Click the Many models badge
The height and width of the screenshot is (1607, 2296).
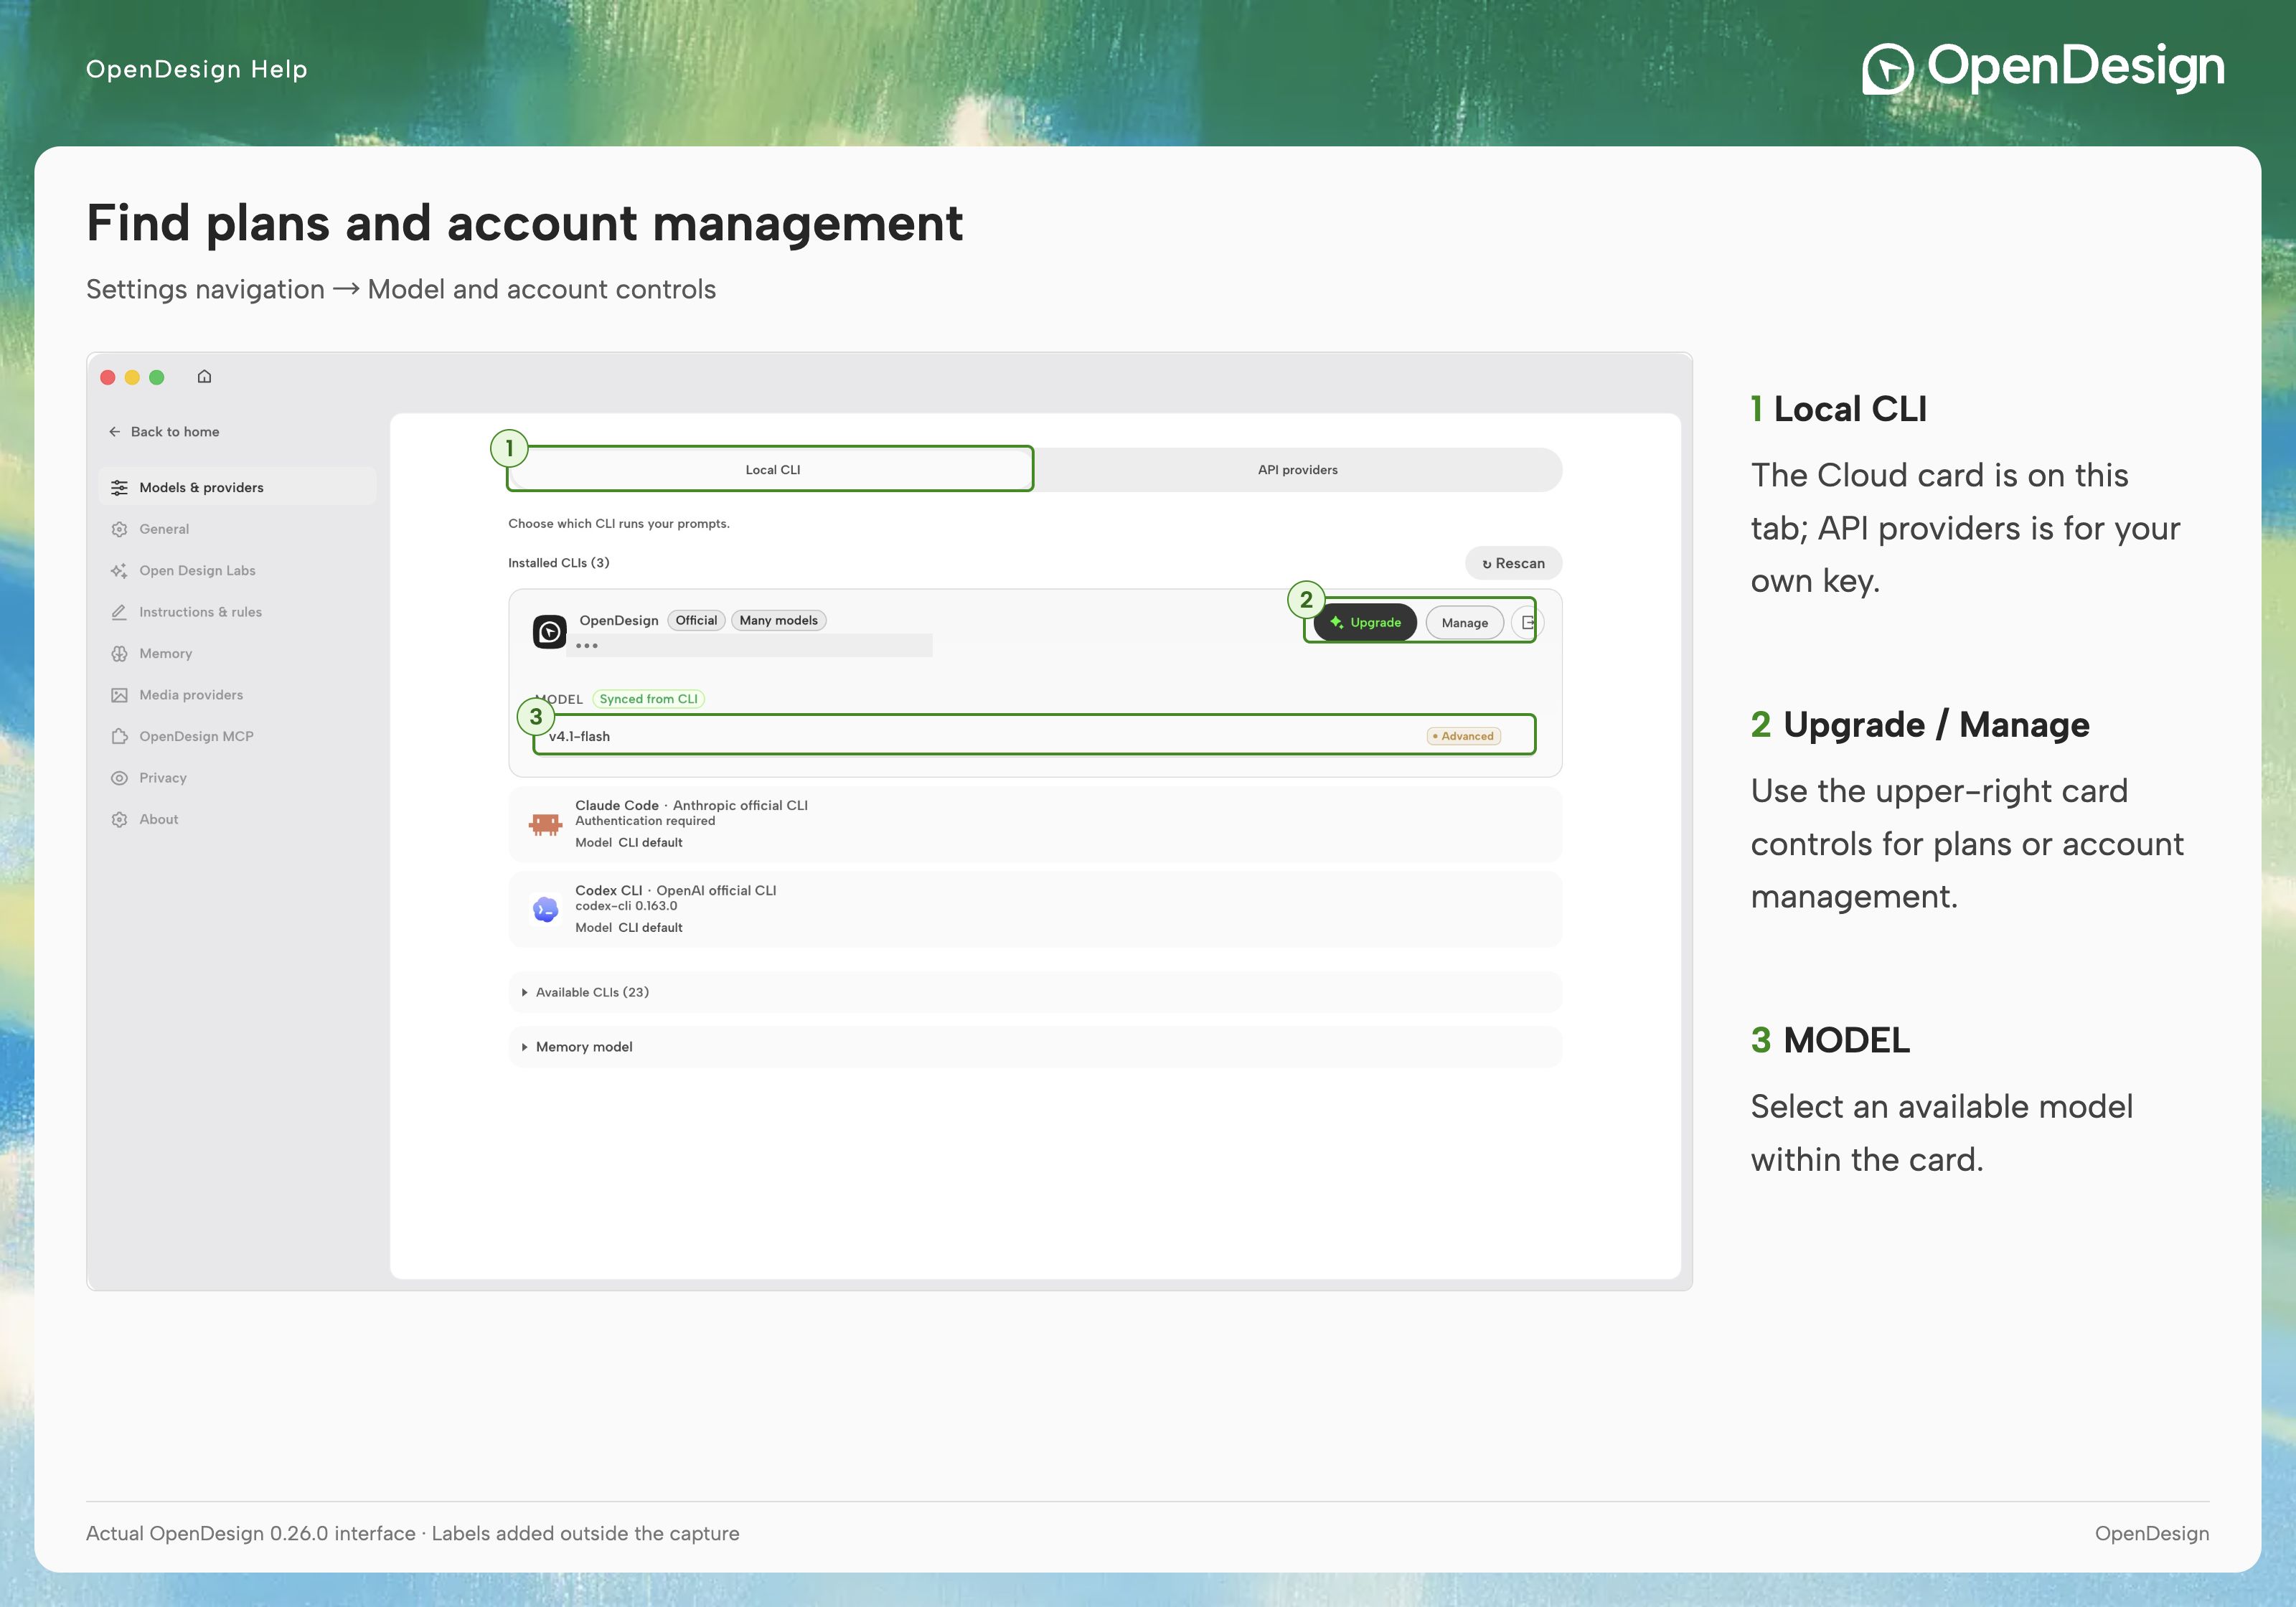[778, 620]
